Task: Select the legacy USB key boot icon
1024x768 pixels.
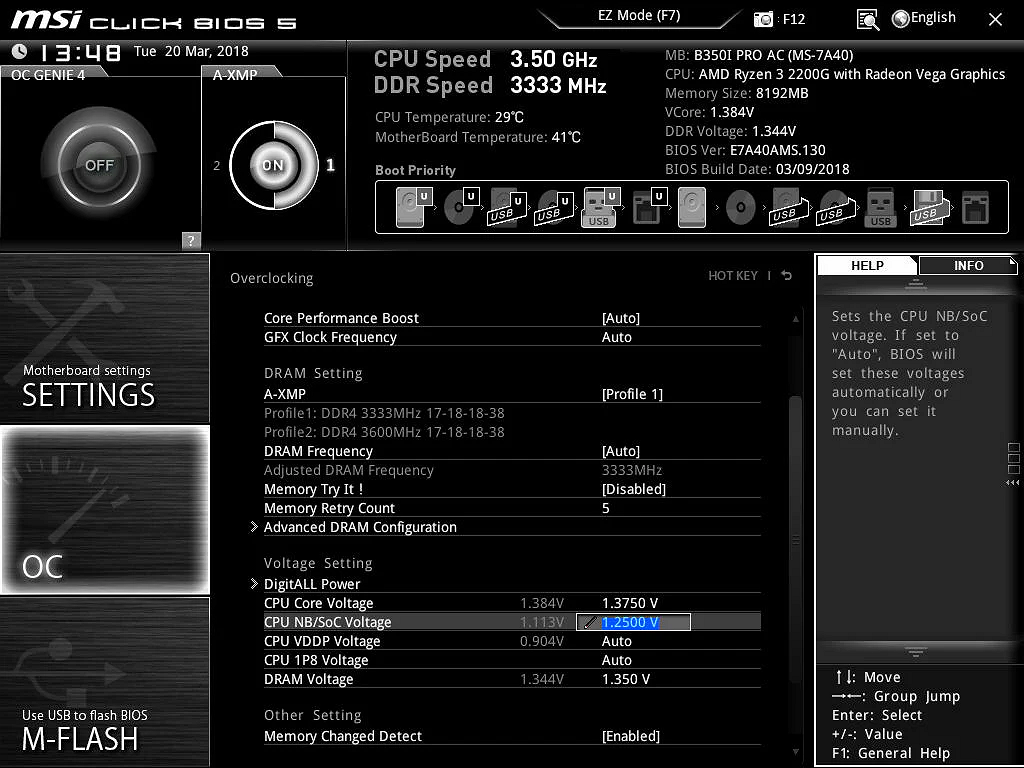Action: click(880, 208)
